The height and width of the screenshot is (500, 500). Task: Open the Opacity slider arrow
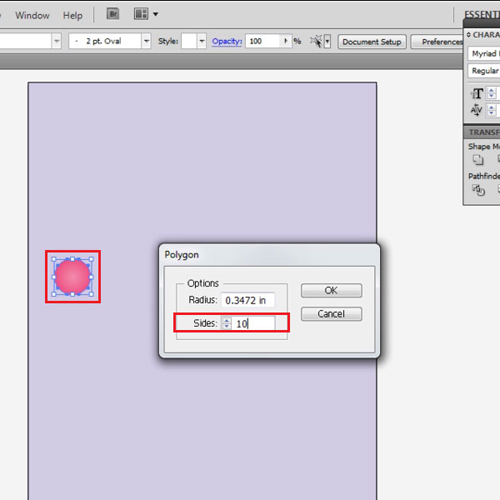point(286,41)
